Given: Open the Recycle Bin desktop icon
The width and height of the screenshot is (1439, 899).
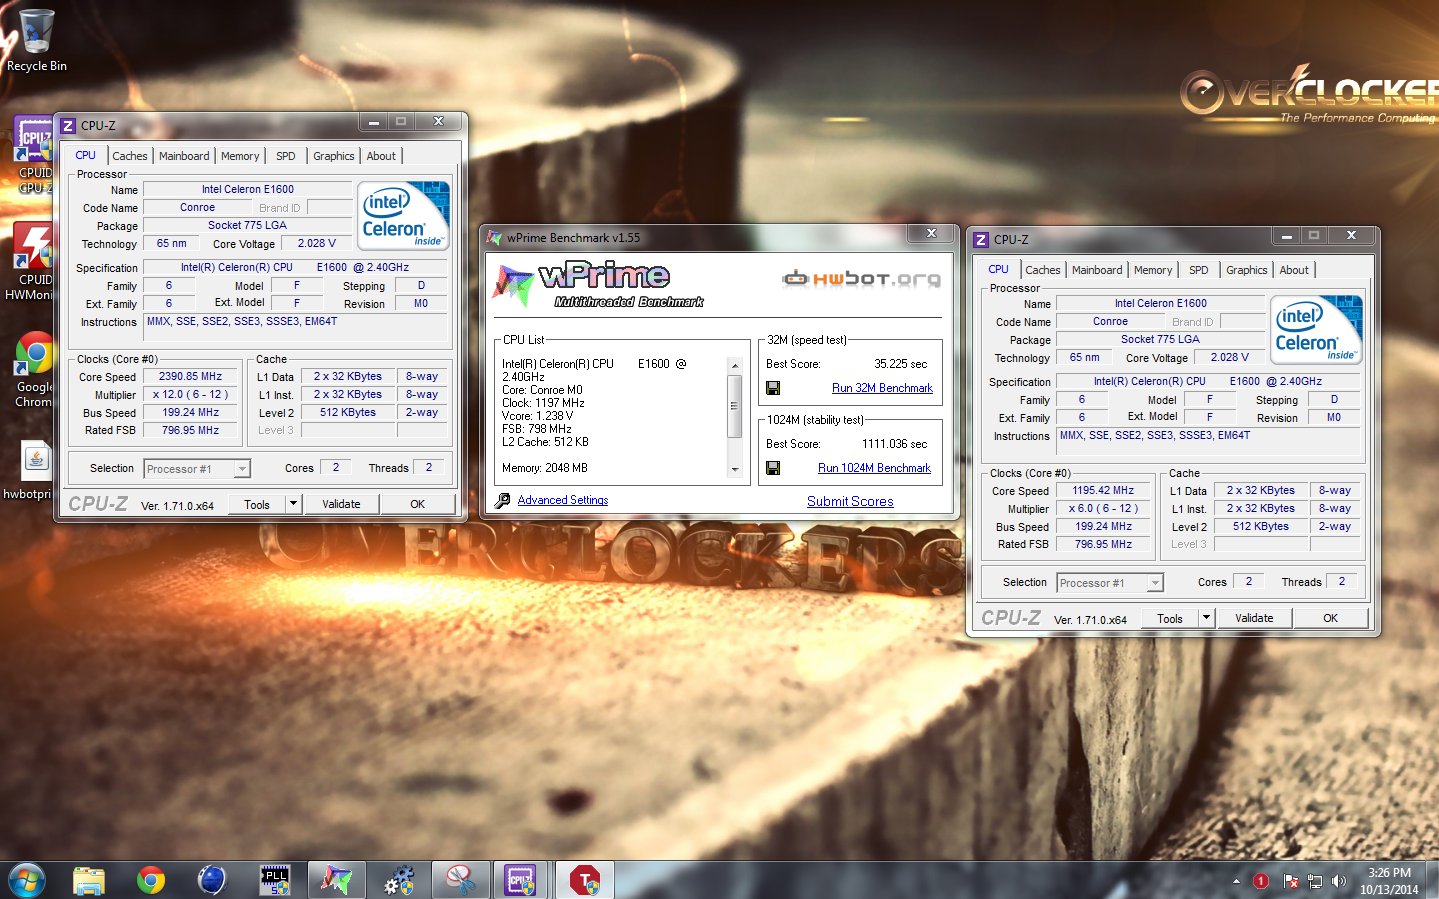Looking at the screenshot, I should tap(36, 40).
